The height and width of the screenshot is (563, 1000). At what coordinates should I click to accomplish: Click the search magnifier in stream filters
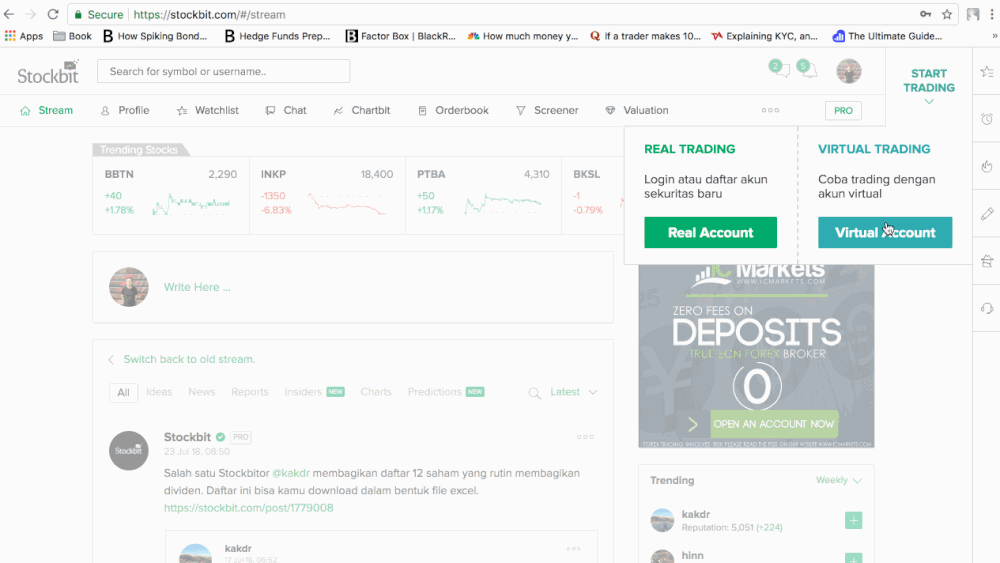coord(534,393)
